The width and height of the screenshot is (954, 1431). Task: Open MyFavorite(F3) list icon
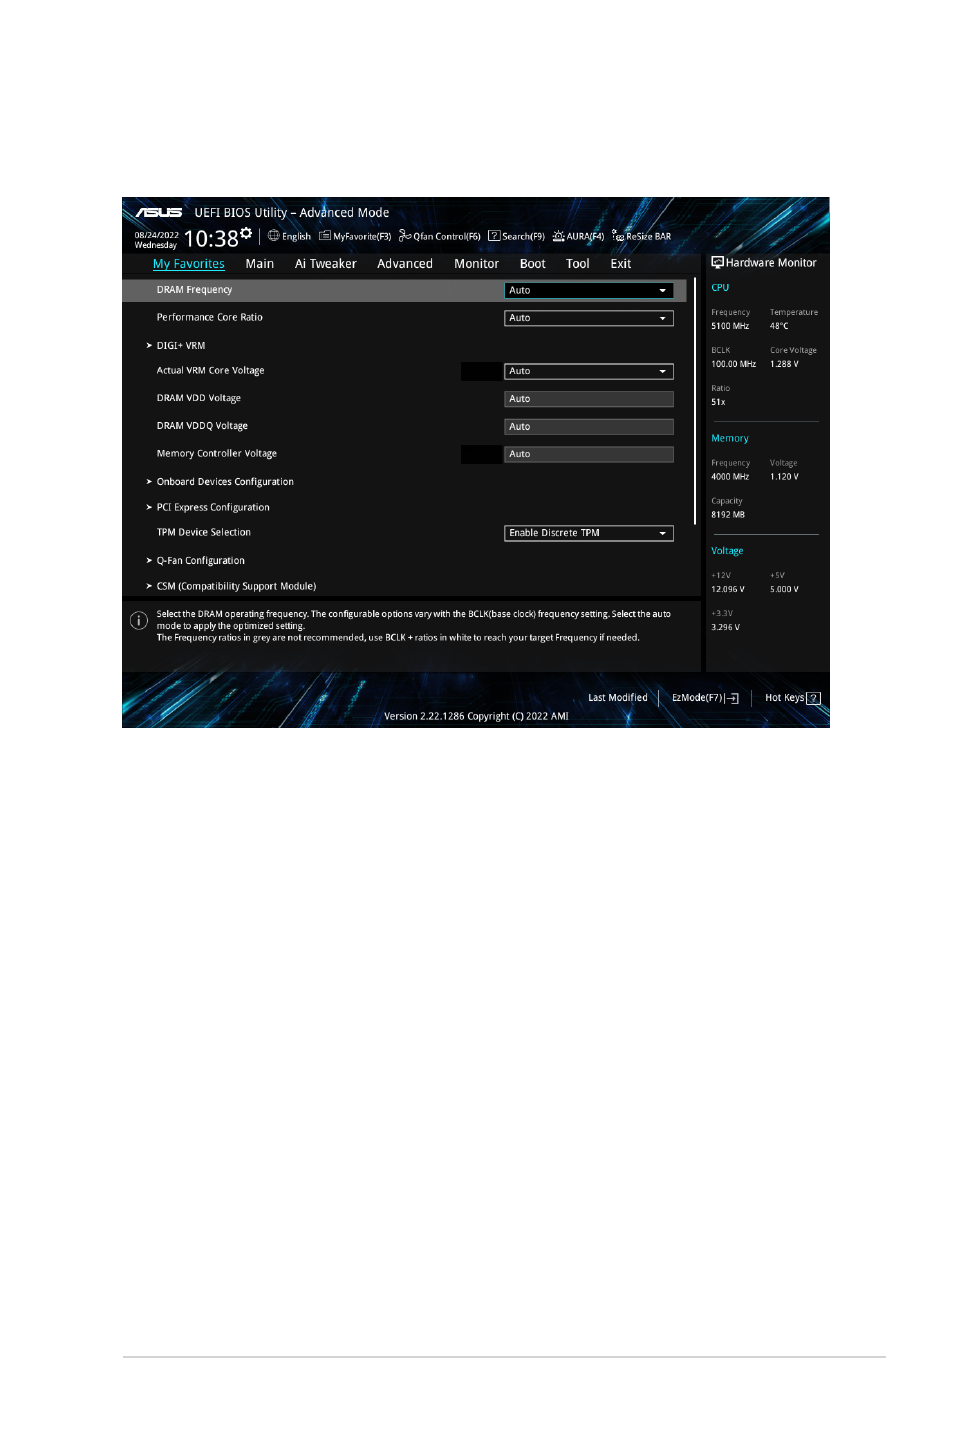click(x=325, y=236)
